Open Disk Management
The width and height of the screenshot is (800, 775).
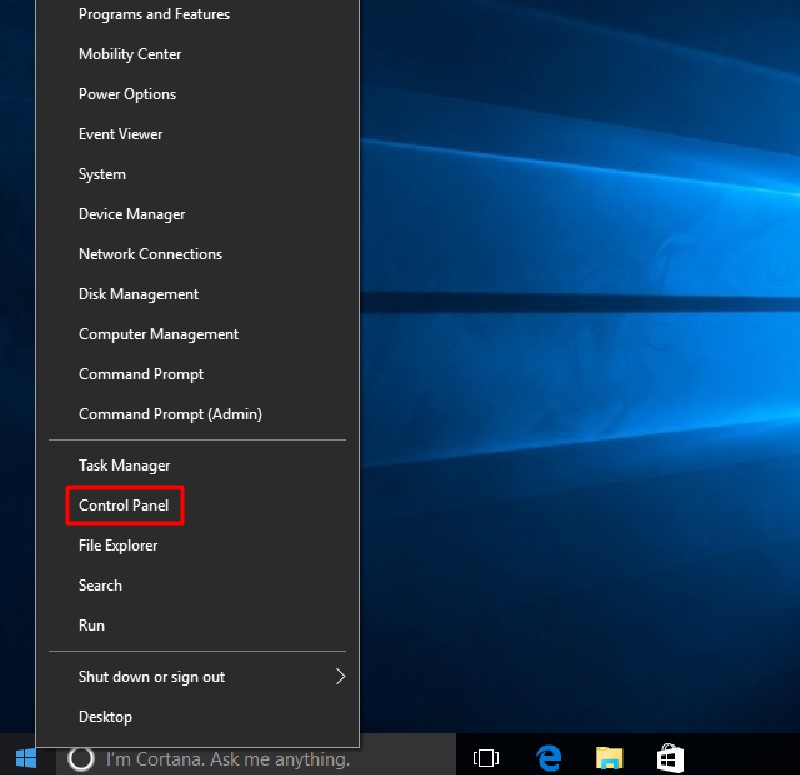139,294
